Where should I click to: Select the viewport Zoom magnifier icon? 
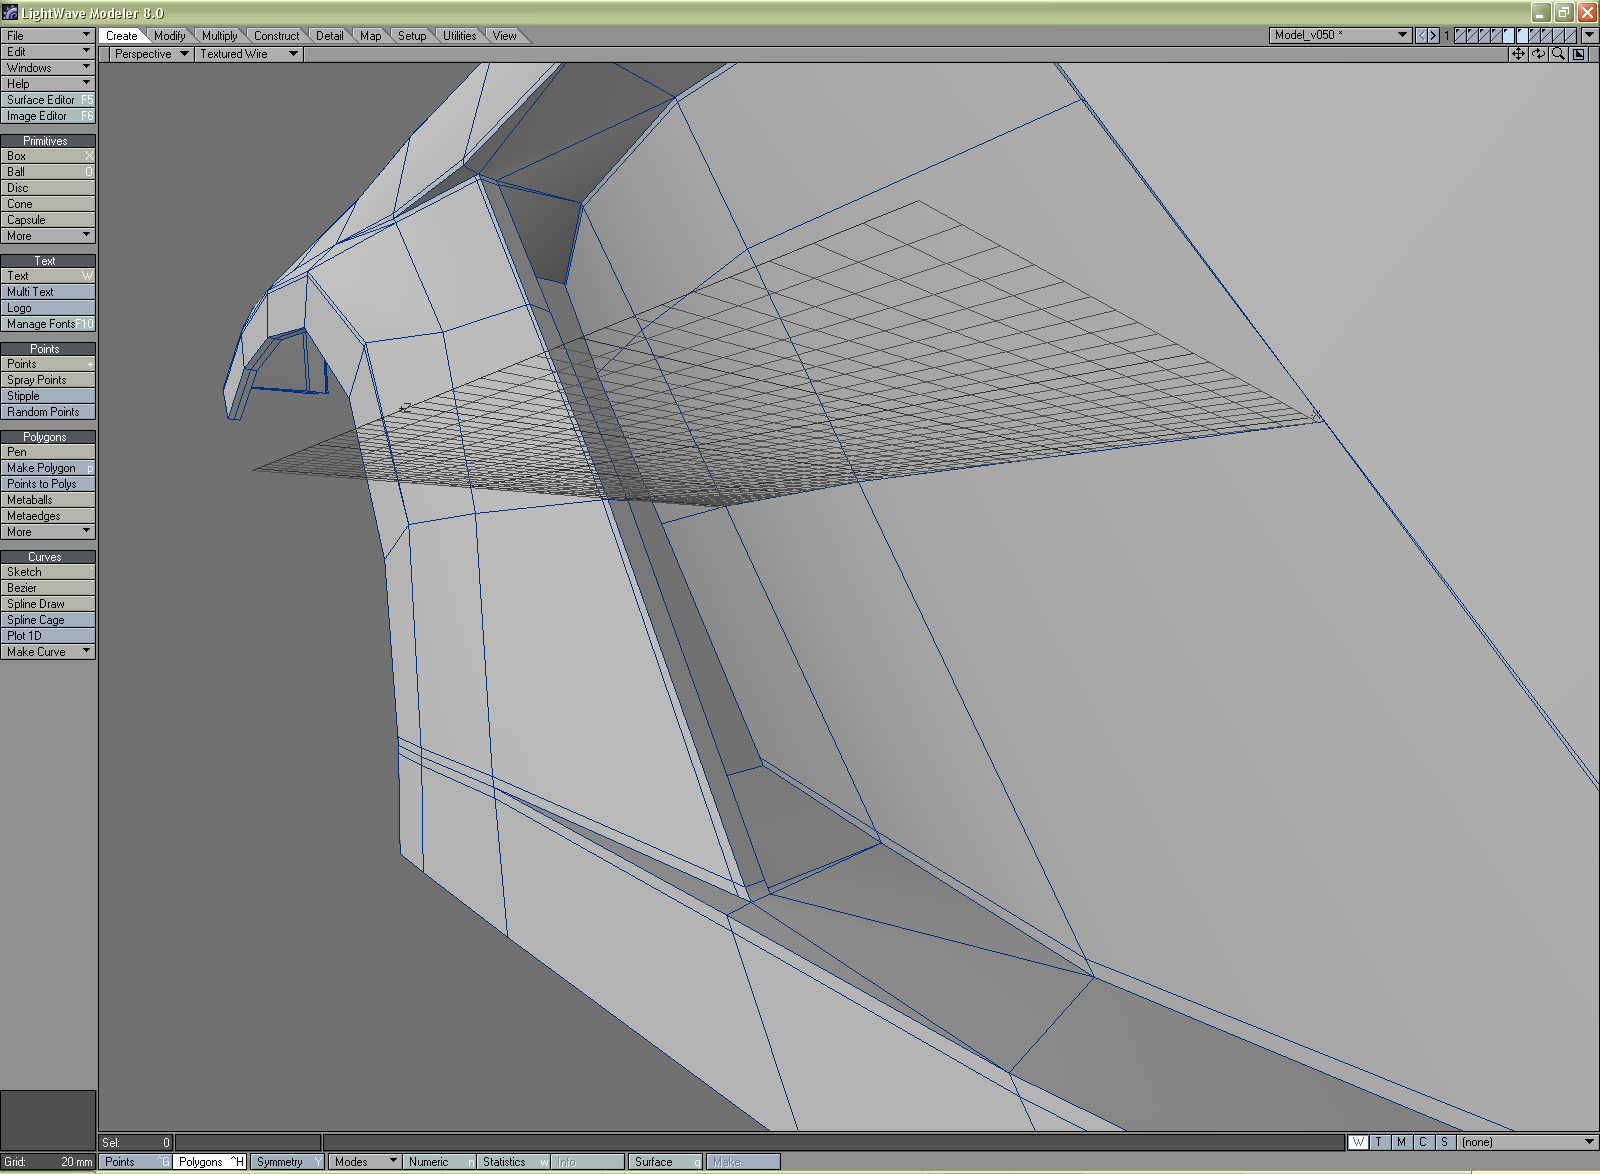(x=1558, y=54)
